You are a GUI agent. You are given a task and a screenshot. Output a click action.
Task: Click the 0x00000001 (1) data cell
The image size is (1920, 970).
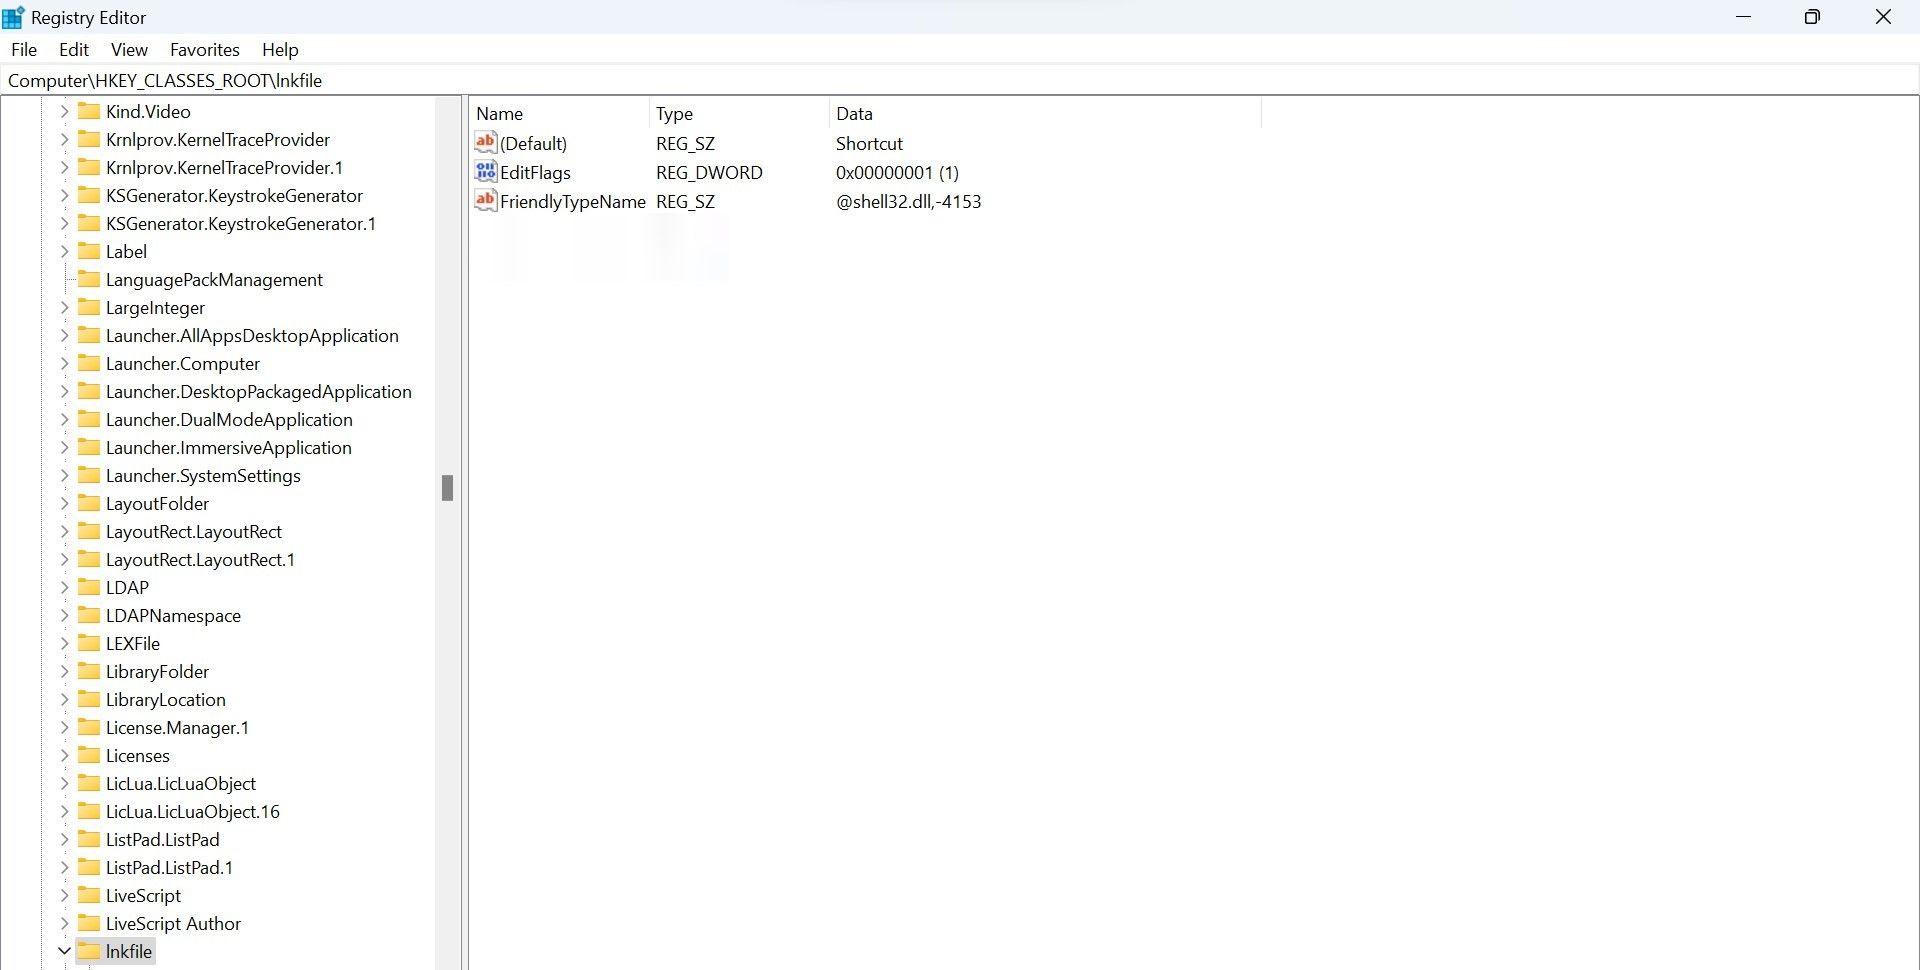click(x=897, y=172)
